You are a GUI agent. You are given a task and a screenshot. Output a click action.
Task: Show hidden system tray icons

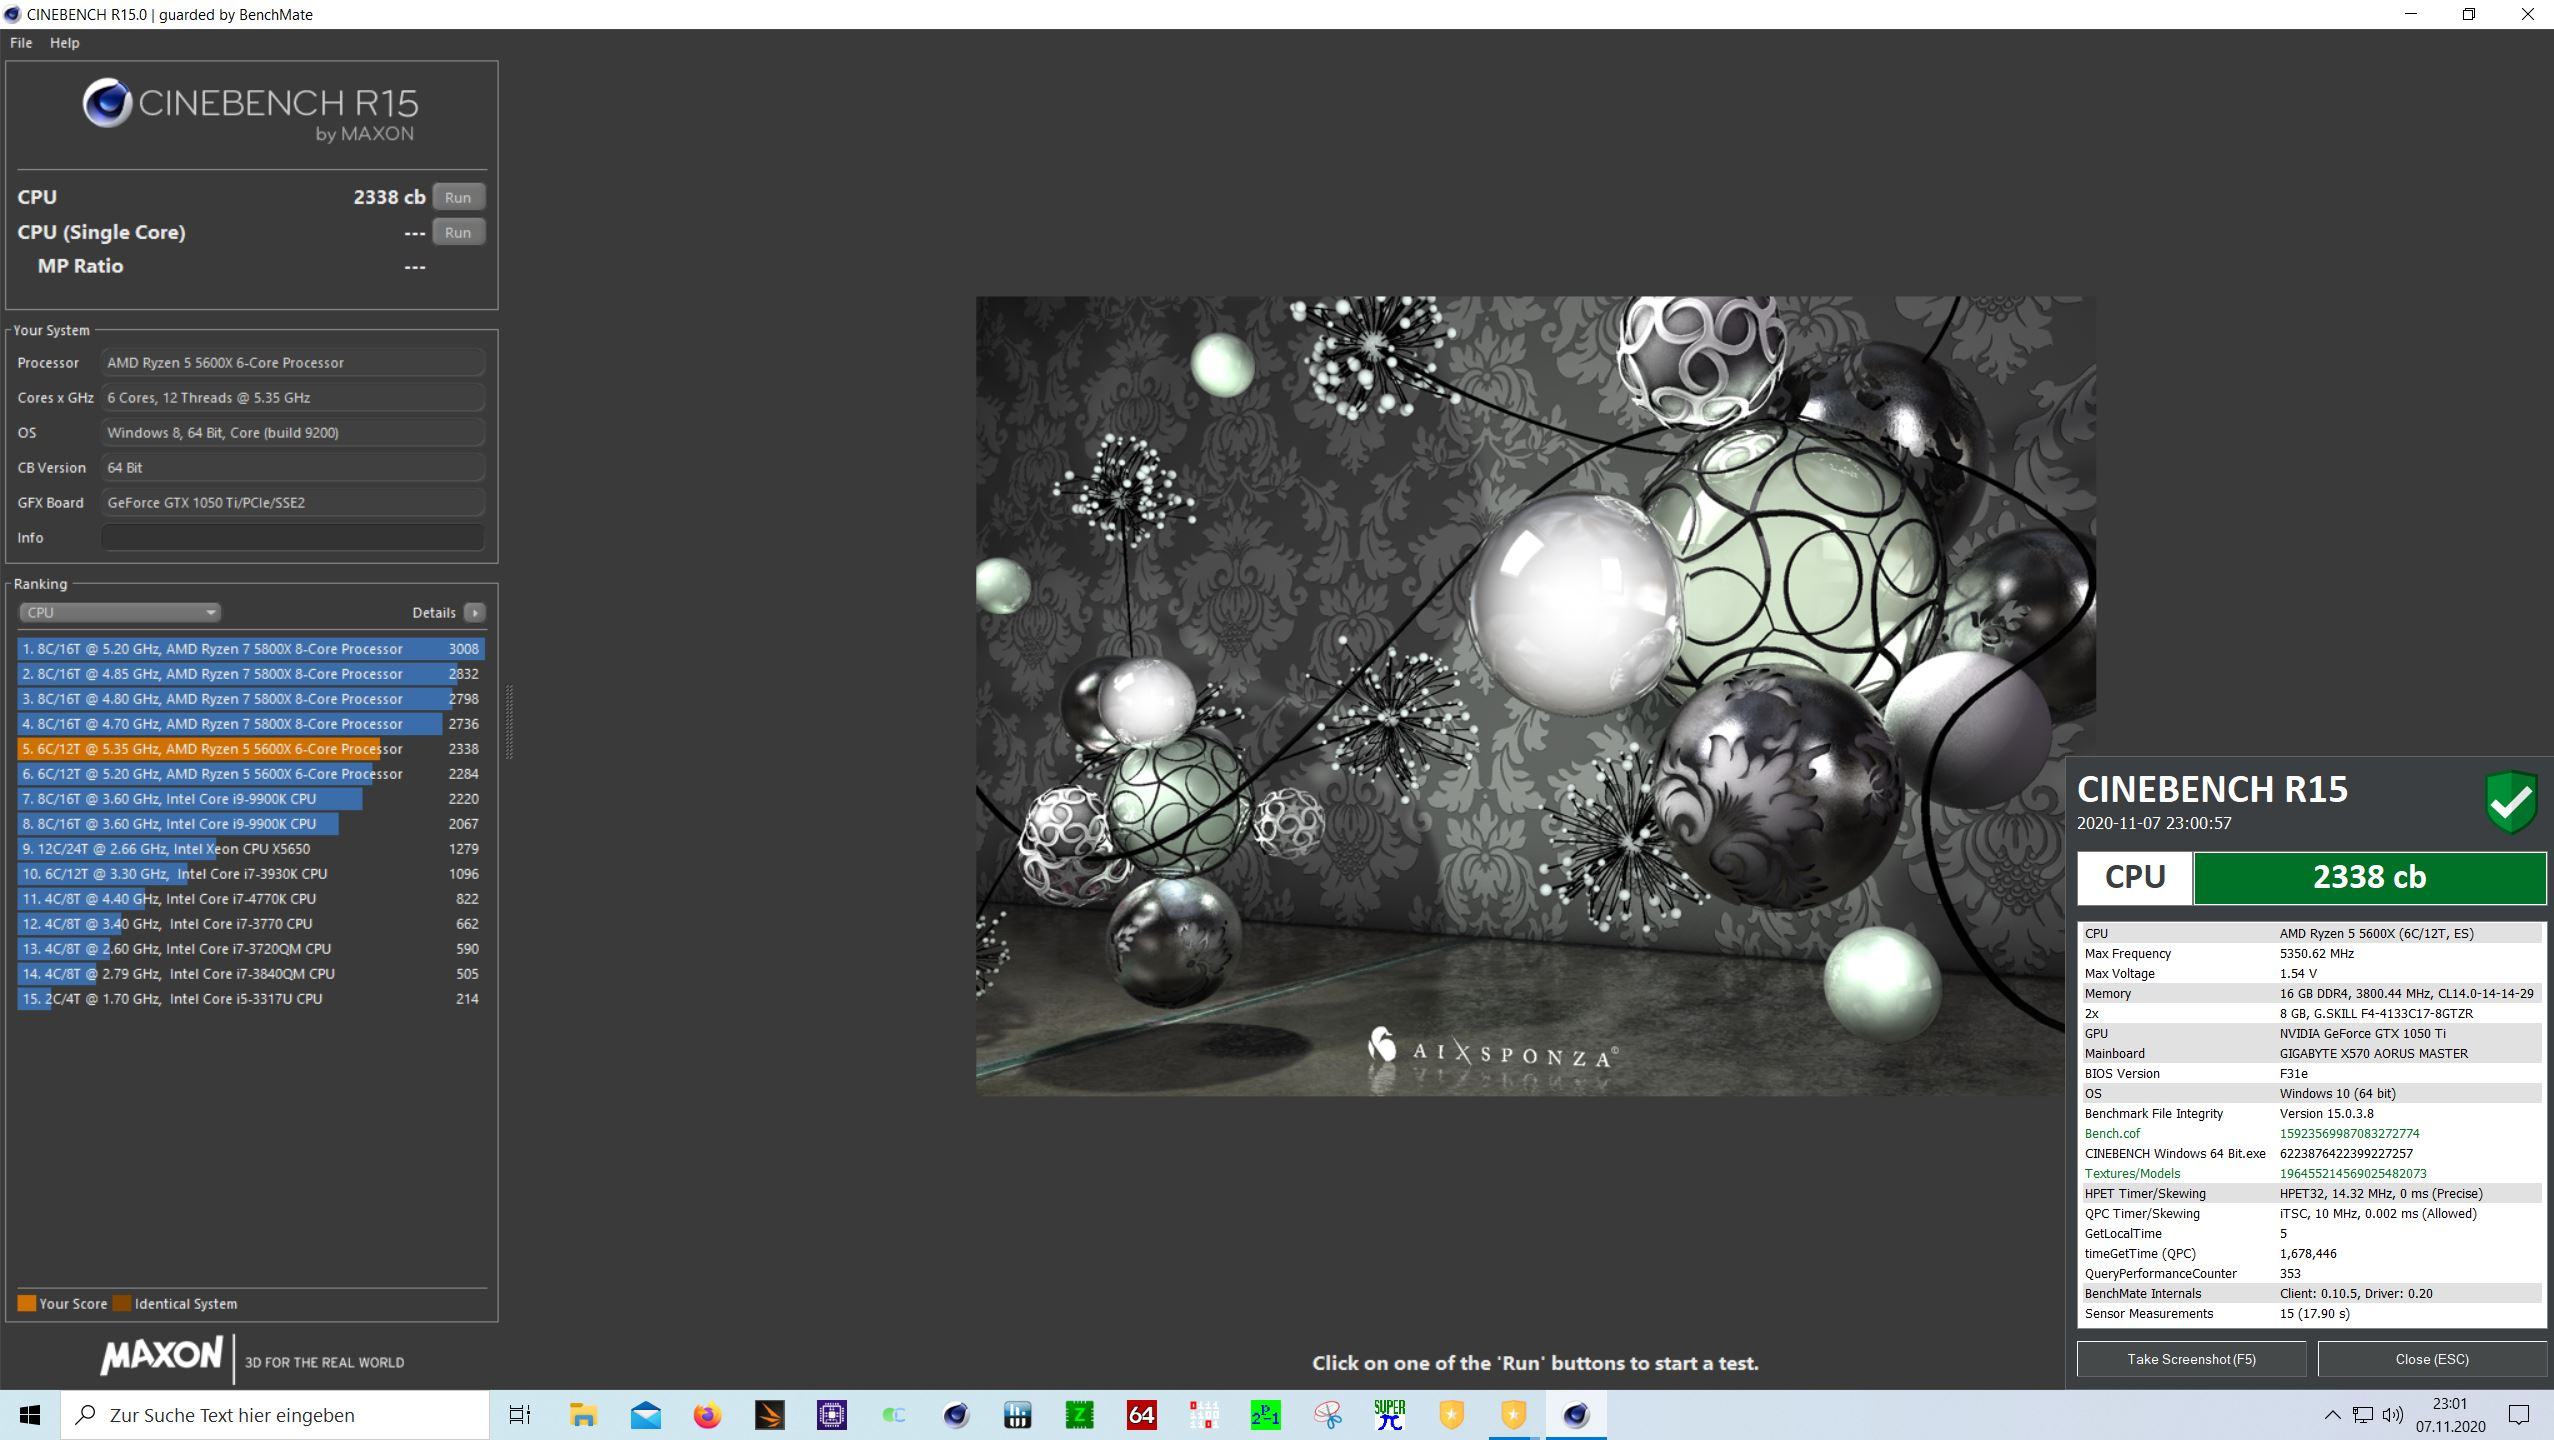tap(2332, 1415)
